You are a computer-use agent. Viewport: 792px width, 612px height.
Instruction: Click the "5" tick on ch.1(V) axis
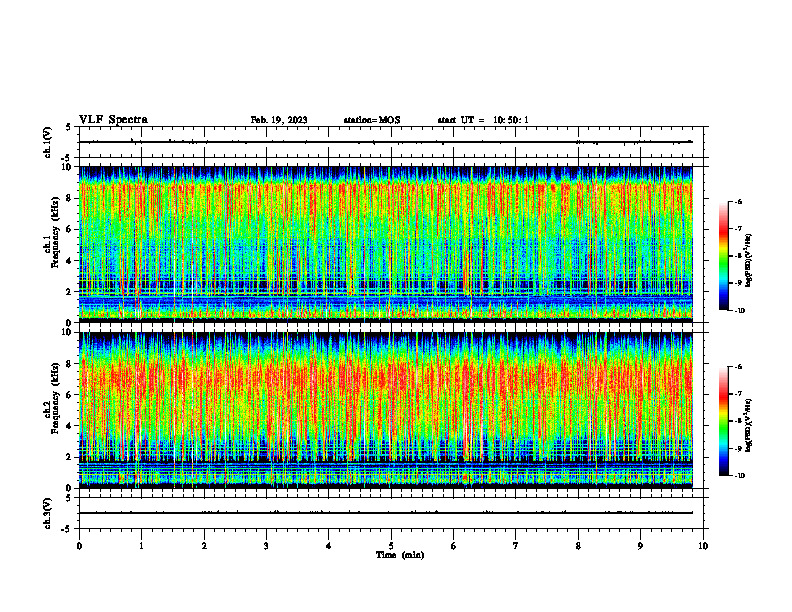(69, 127)
